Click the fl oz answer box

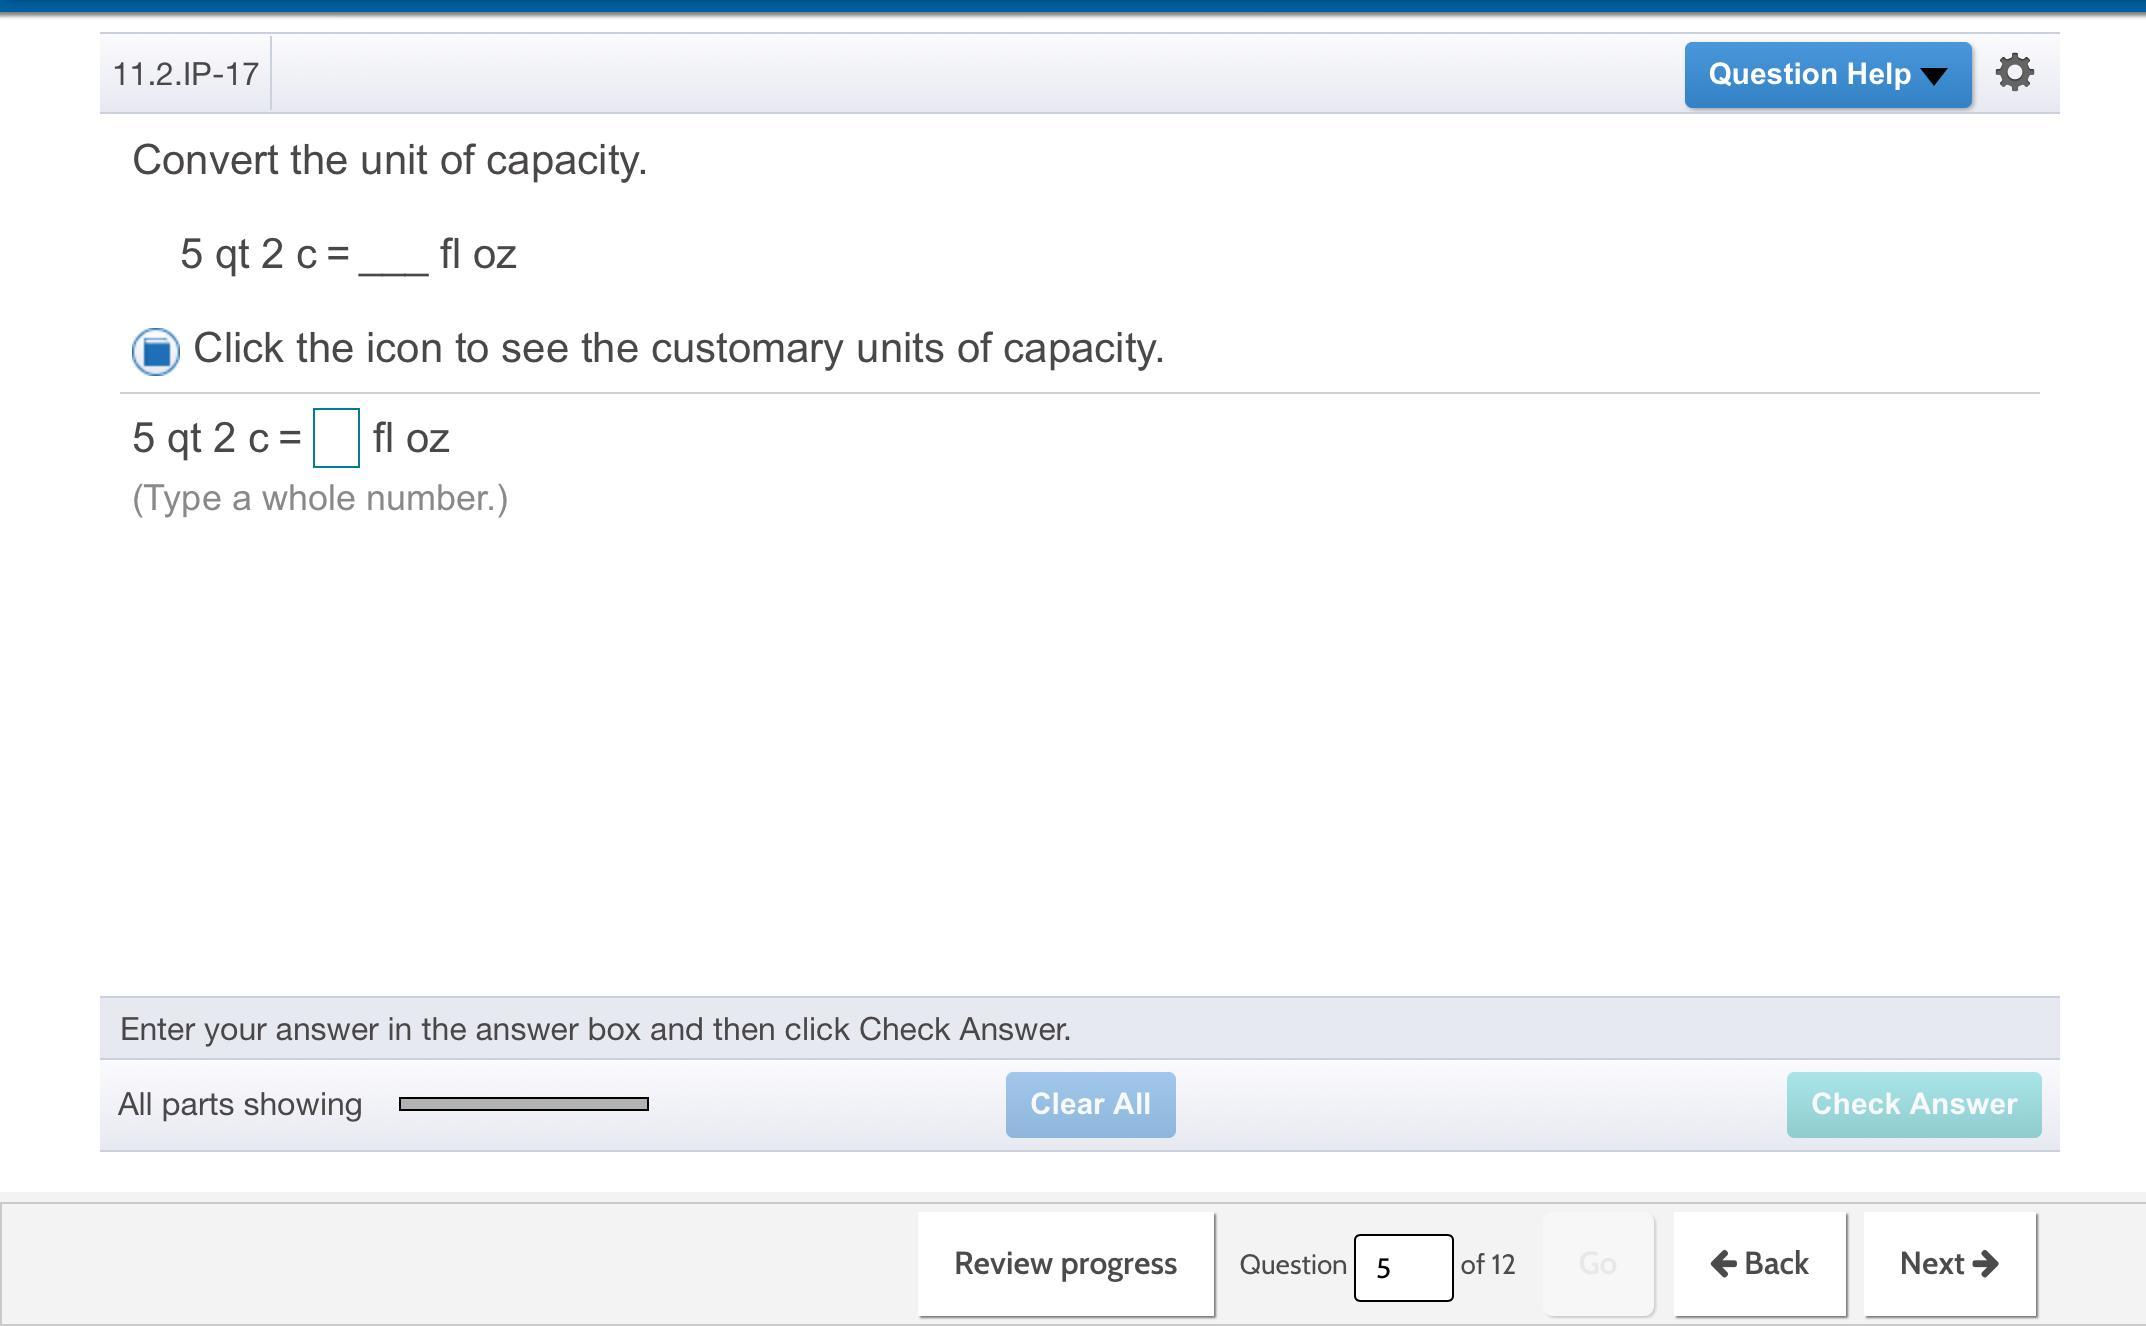click(336, 438)
